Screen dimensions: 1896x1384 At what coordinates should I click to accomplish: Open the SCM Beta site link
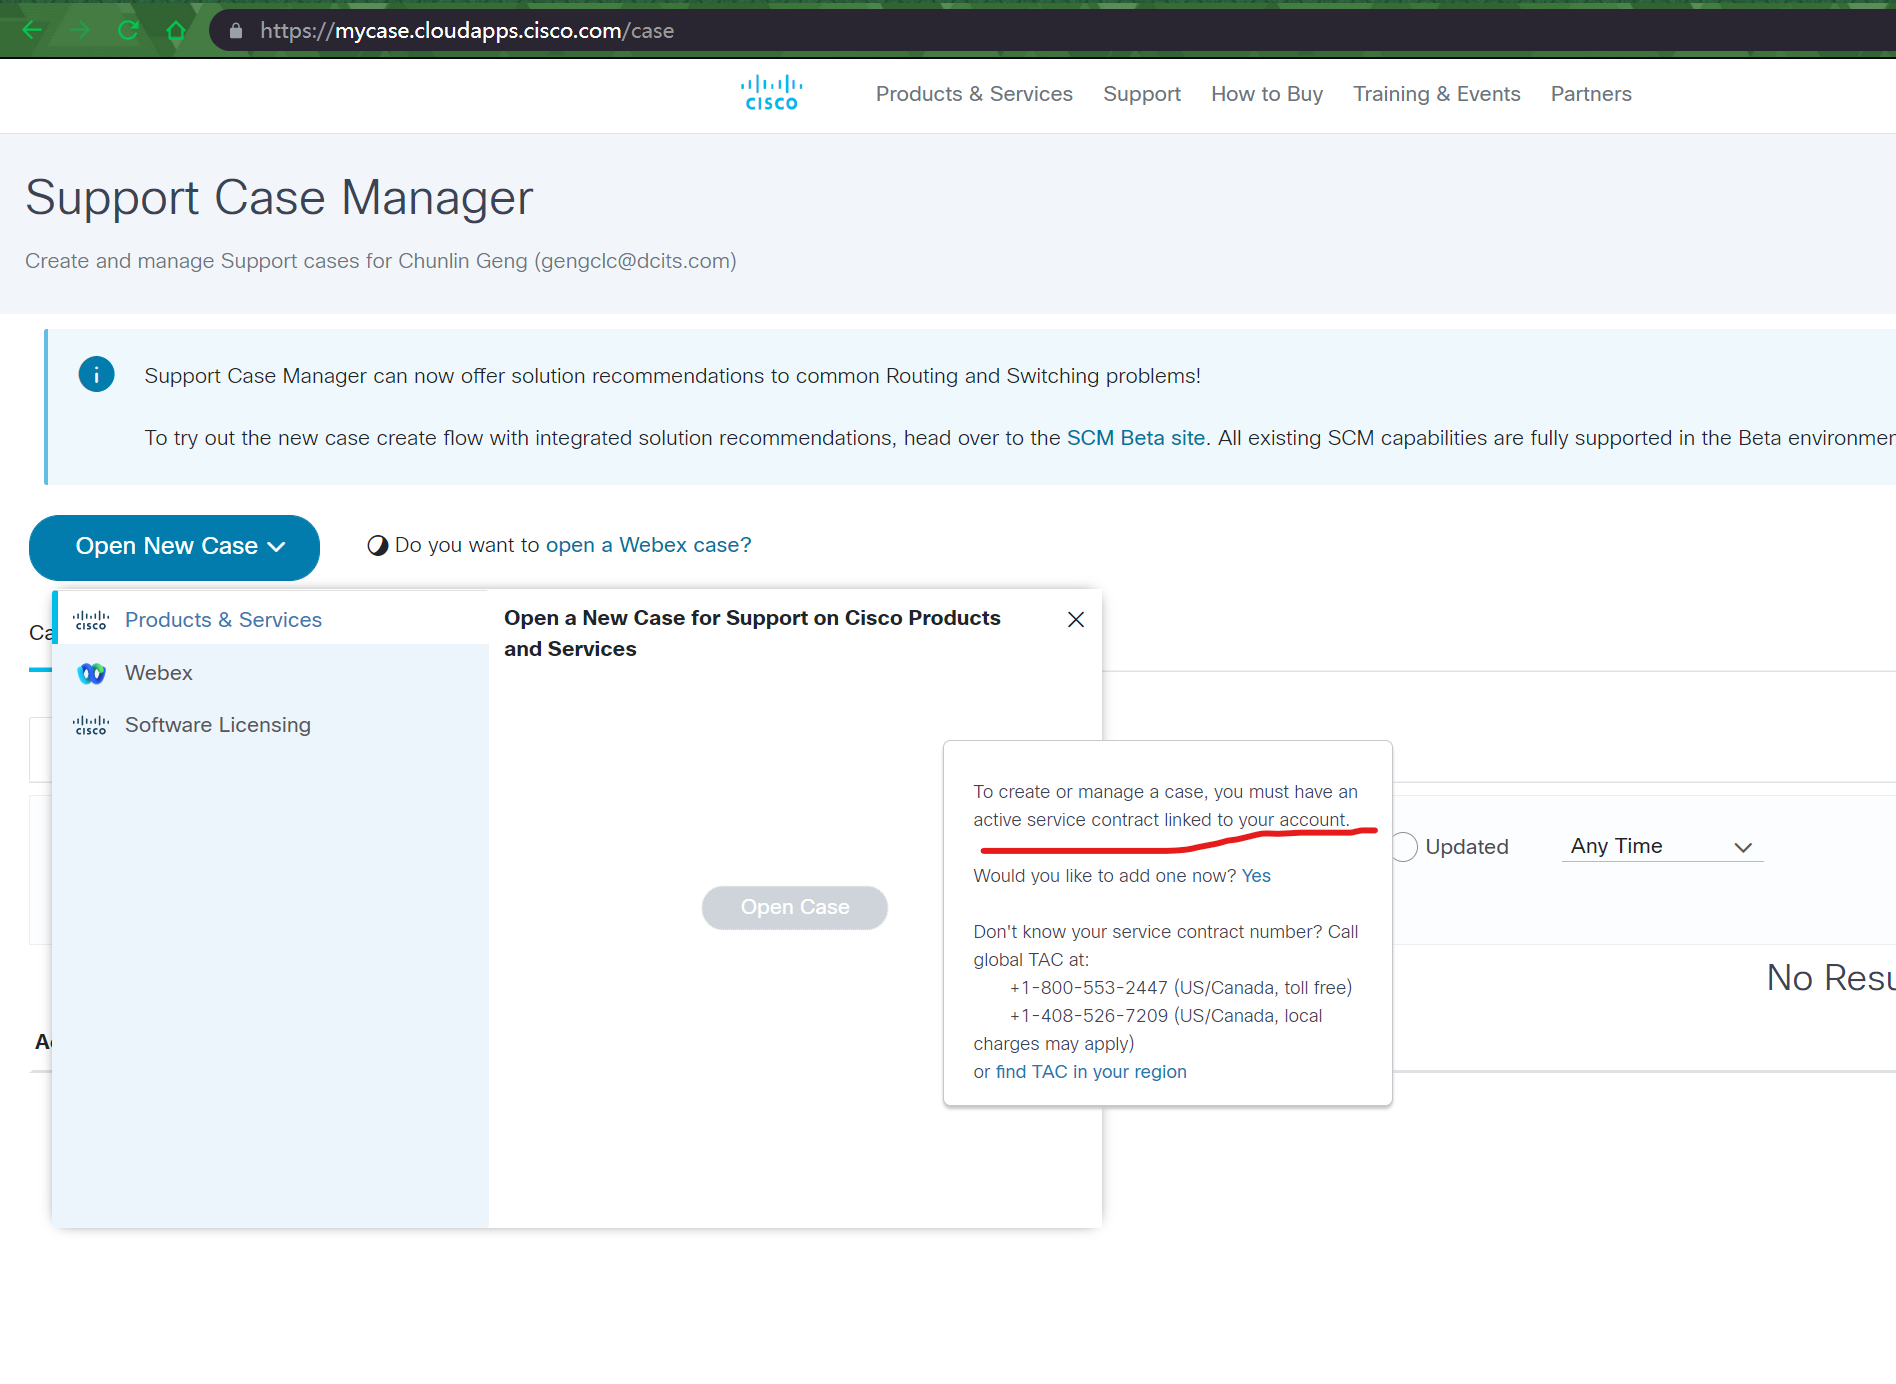[x=1134, y=437]
